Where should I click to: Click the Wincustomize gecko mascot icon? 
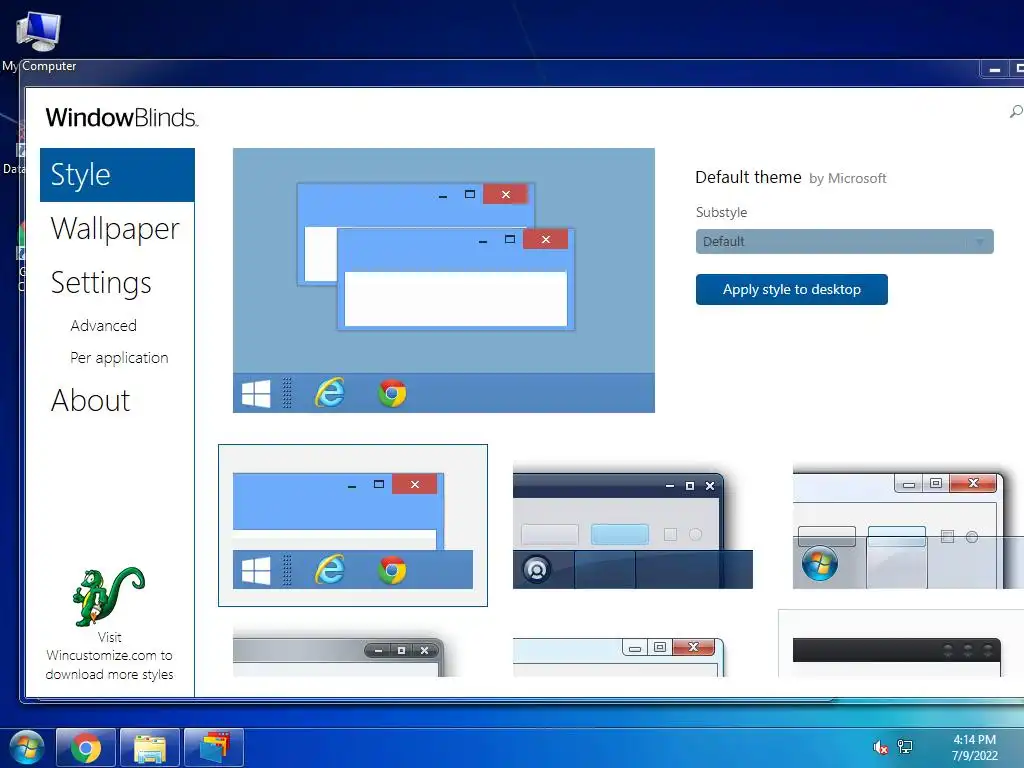(108, 596)
